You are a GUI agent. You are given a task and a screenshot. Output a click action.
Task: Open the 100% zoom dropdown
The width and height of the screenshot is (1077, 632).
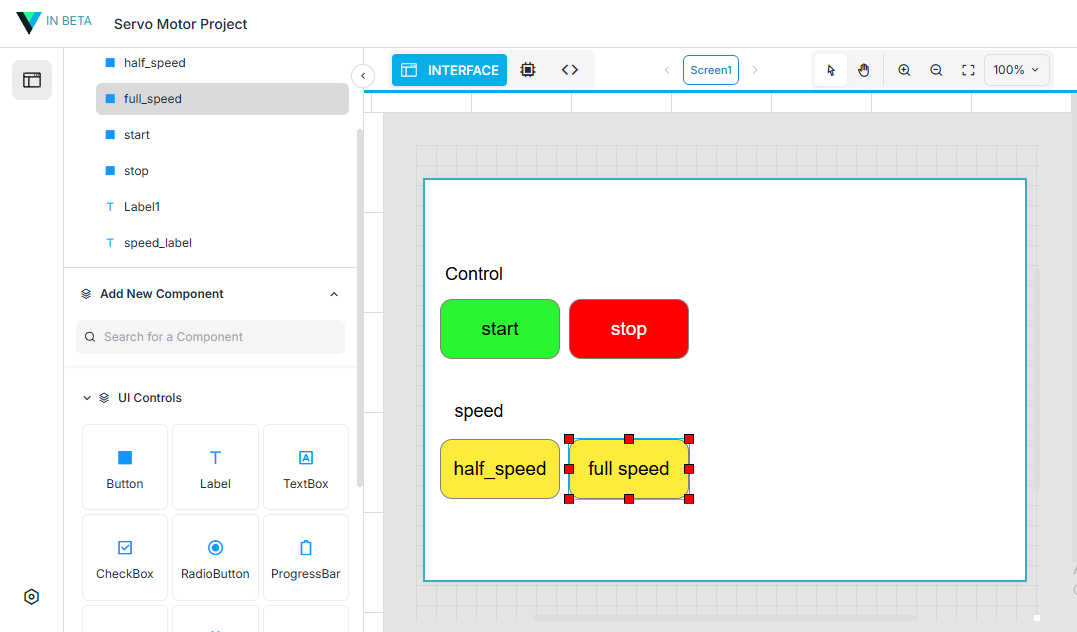click(x=1017, y=70)
